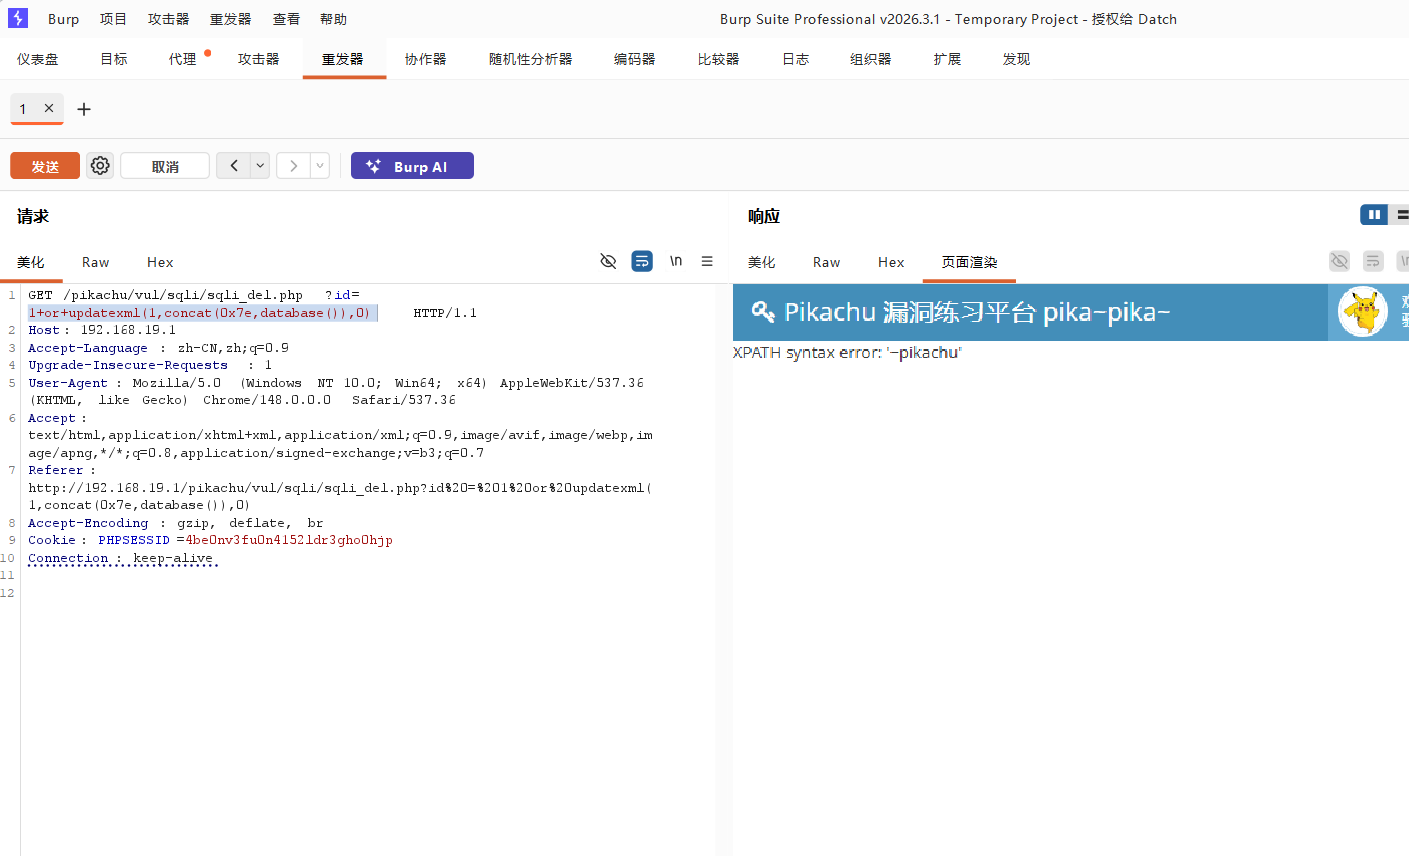Click the 请求 panel heading
The height and width of the screenshot is (856, 1409).
tap(33, 216)
